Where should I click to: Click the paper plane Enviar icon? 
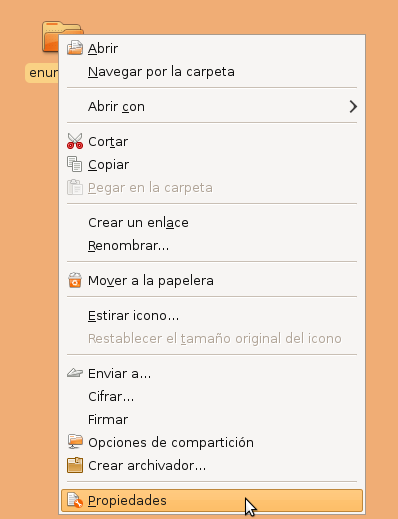point(75,373)
